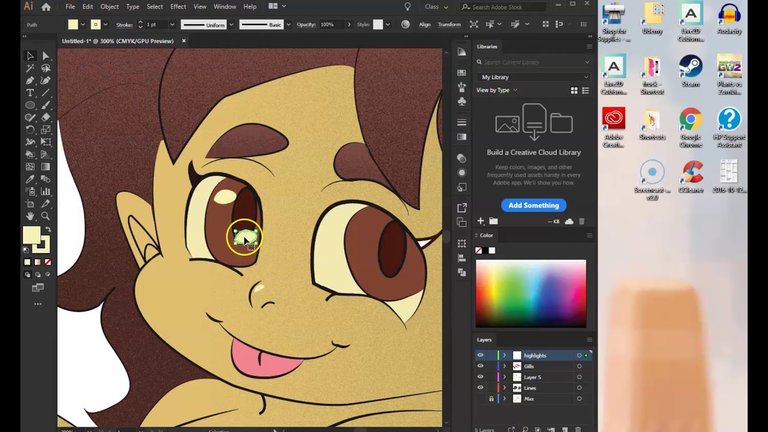Choose the Hand tool
Screen dimensions: 768x432
pyautogui.click(x=30, y=215)
